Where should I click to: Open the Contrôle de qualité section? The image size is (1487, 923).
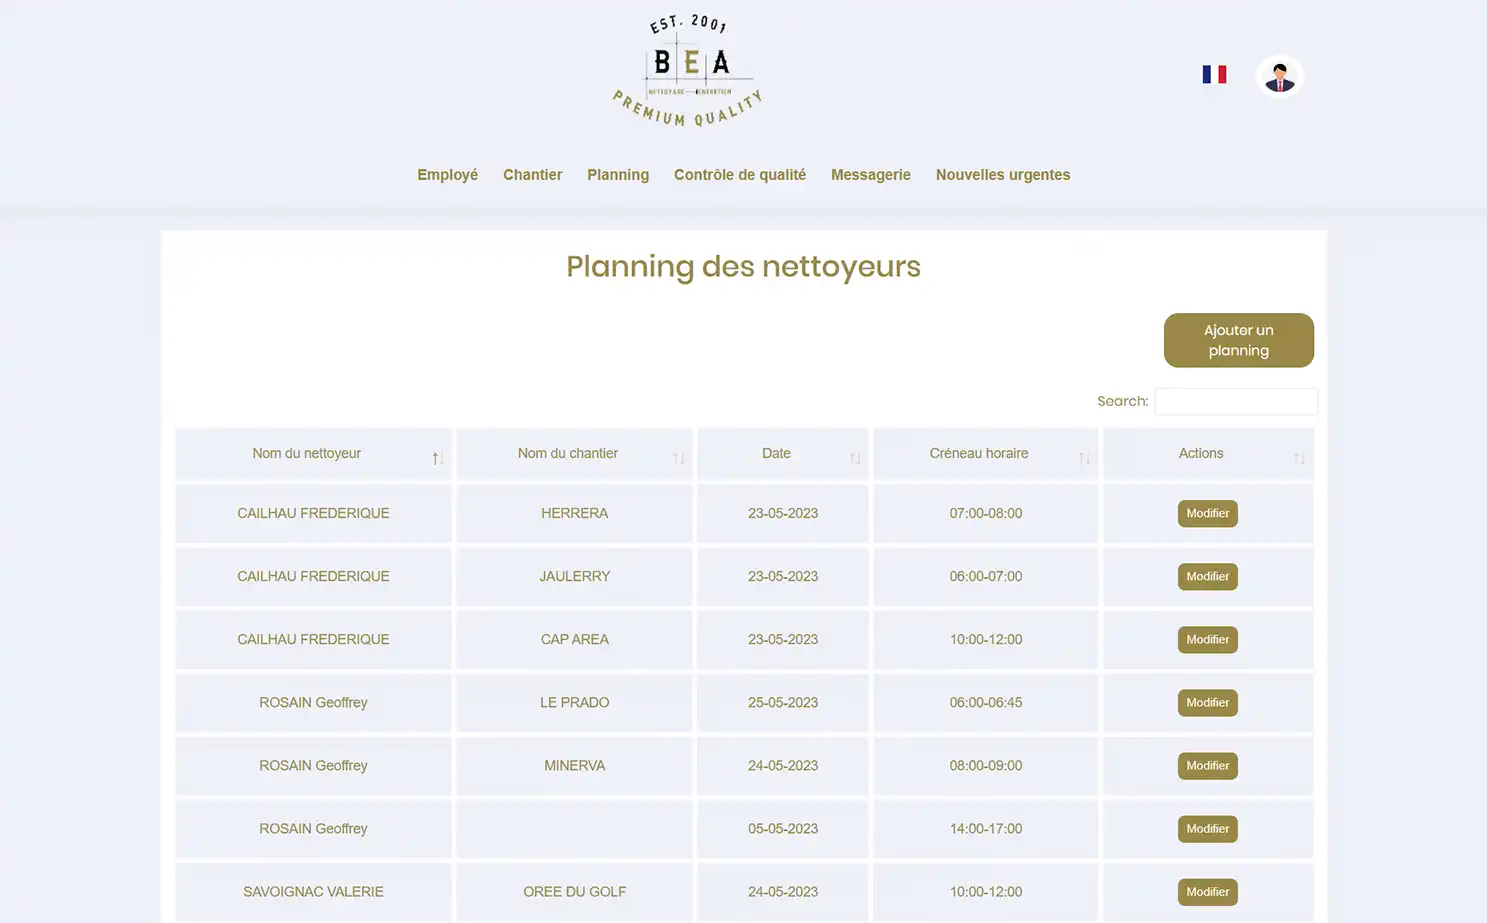(x=740, y=175)
